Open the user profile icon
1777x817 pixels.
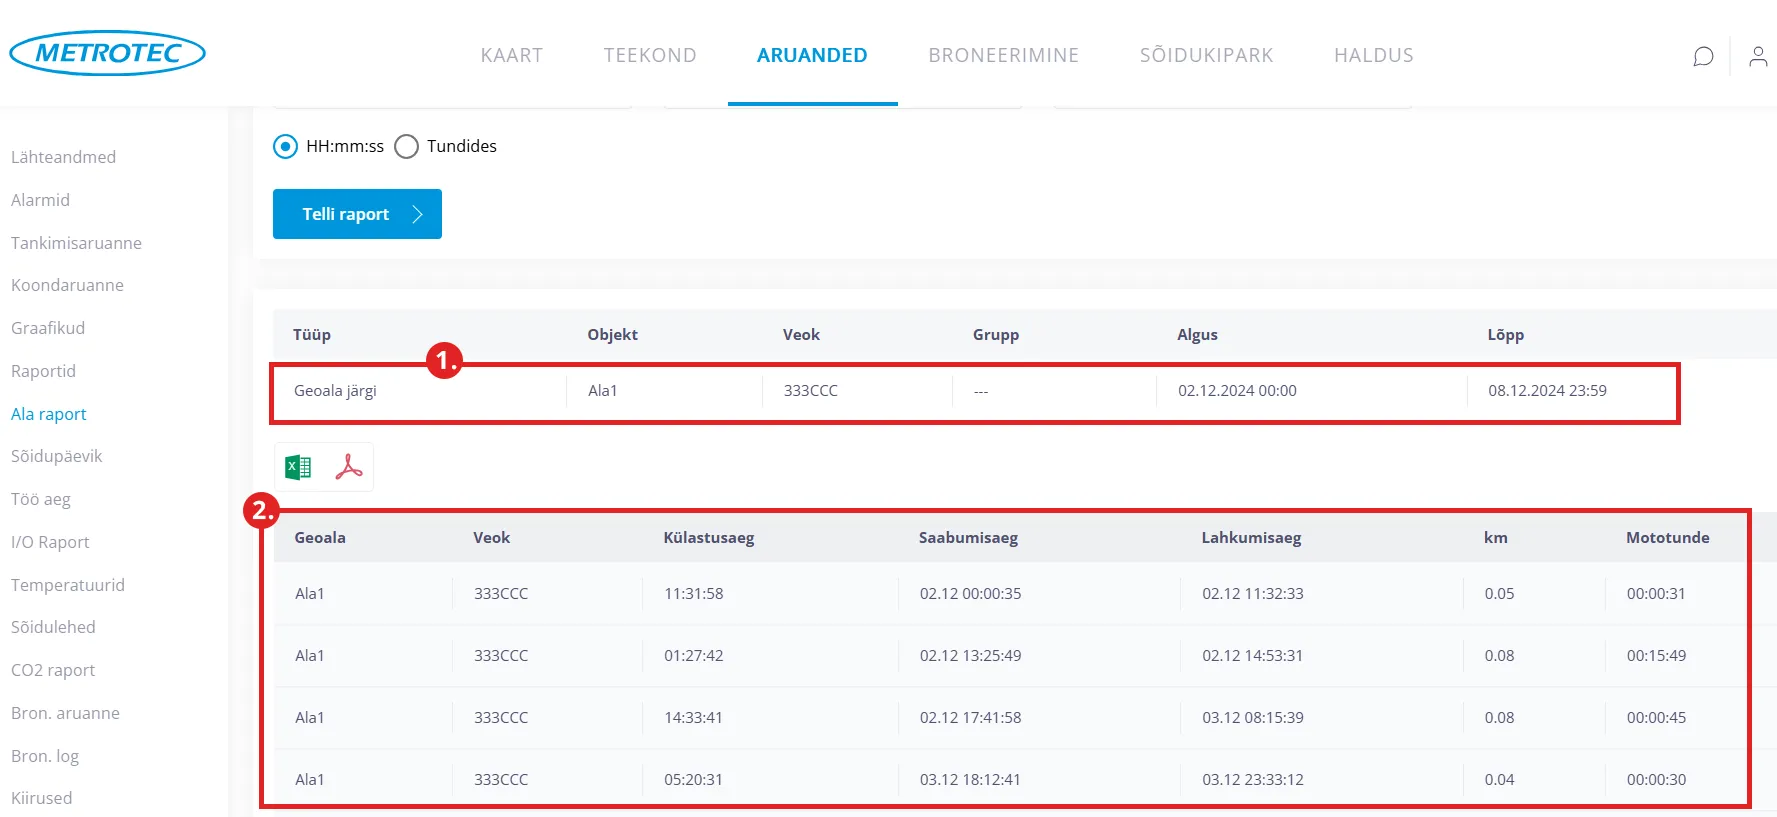pos(1757,56)
